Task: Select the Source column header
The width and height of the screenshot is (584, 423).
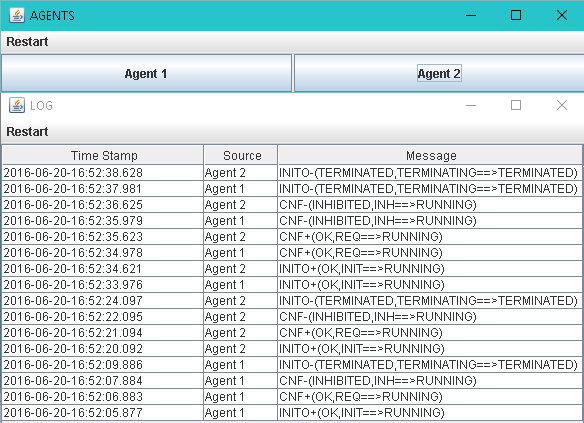Action: pyautogui.click(x=241, y=155)
